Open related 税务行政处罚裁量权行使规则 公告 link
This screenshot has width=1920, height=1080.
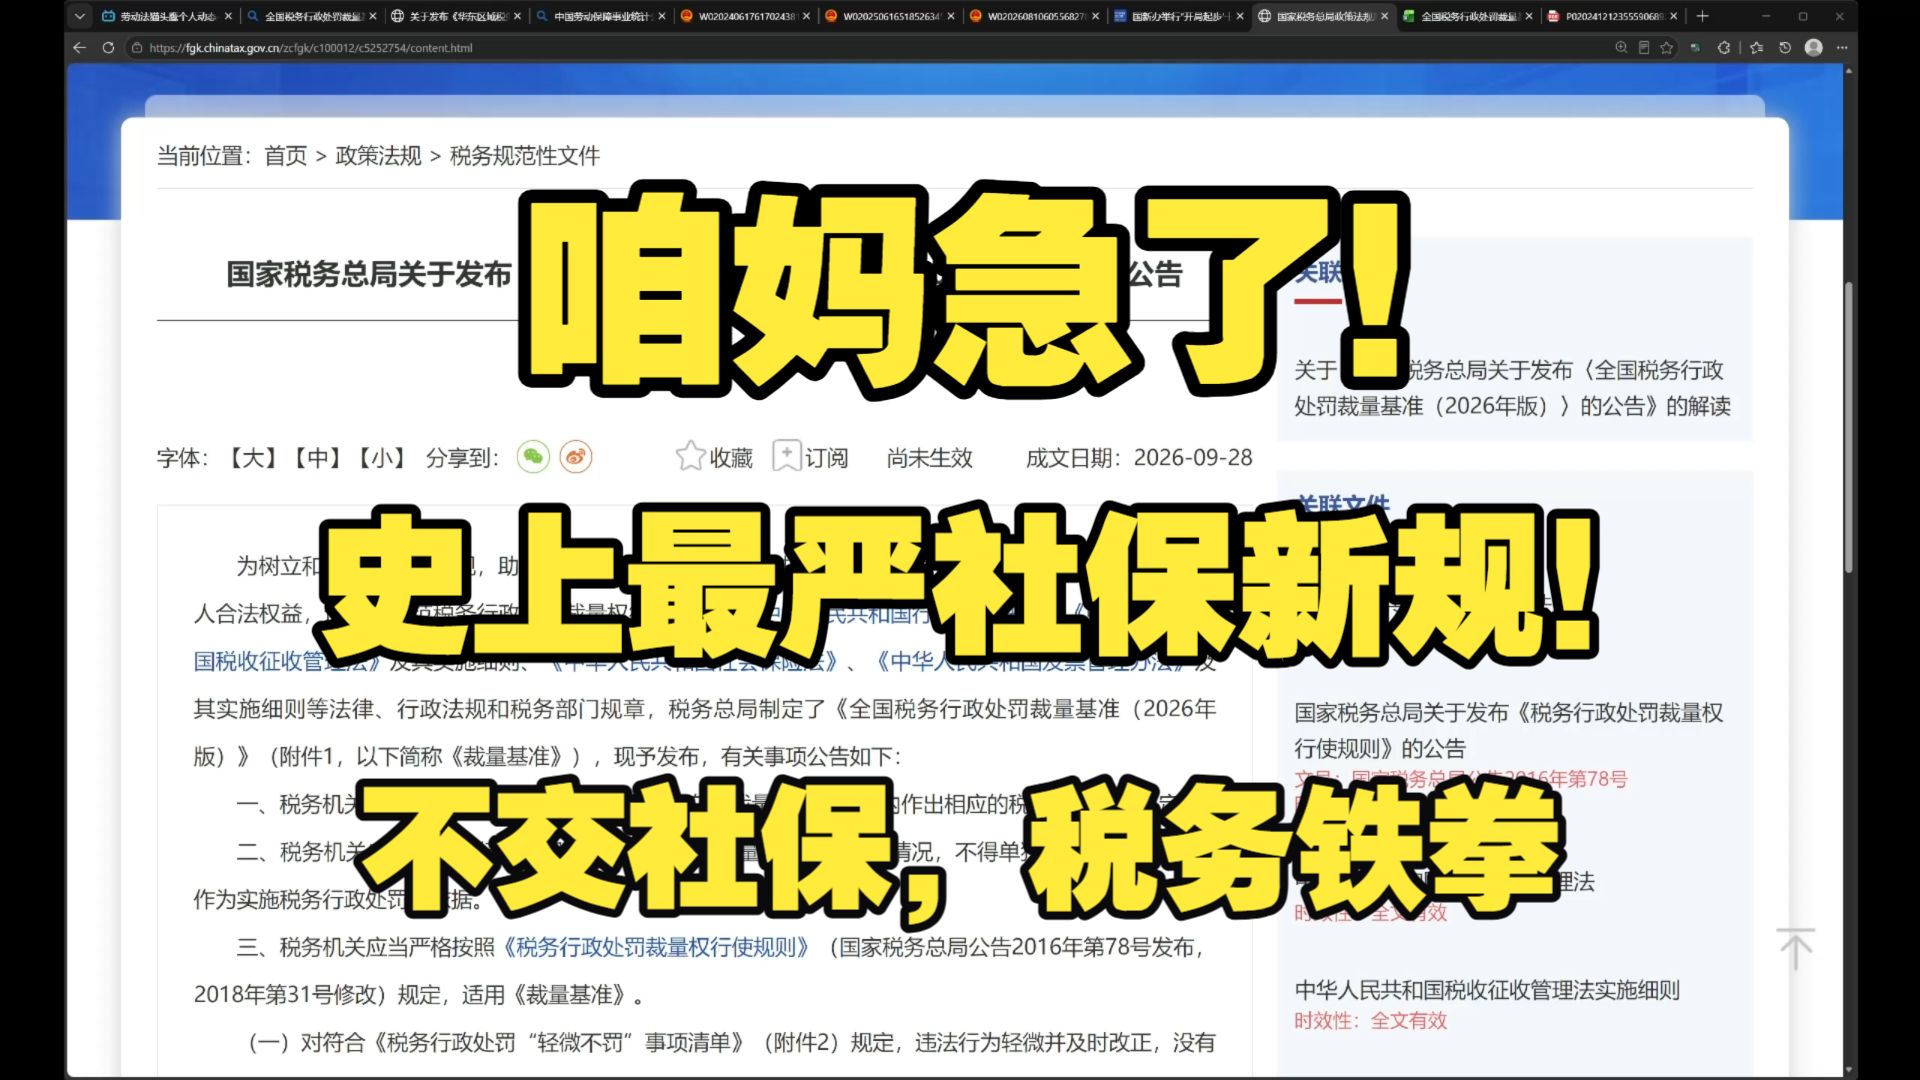1508,730
